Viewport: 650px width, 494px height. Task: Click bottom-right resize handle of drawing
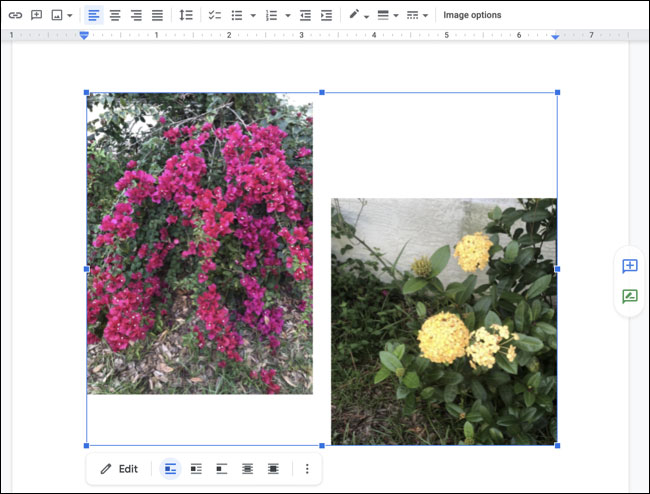(x=558, y=446)
